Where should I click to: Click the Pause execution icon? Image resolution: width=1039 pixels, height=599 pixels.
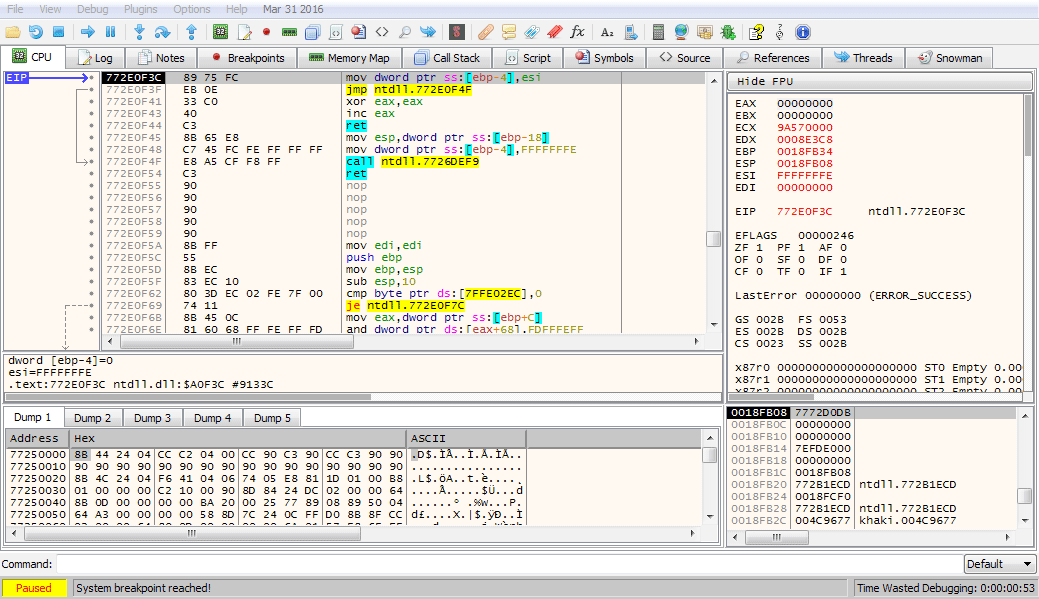[x=110, y=32]
